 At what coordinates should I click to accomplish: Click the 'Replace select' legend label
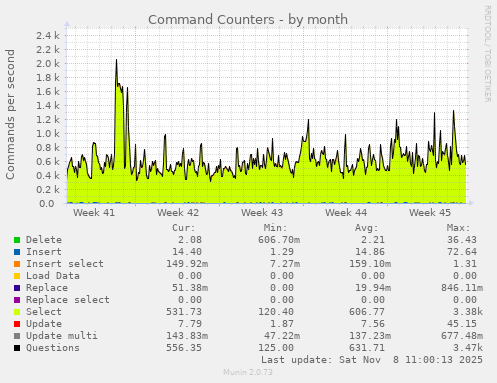[x=68, y=300]
